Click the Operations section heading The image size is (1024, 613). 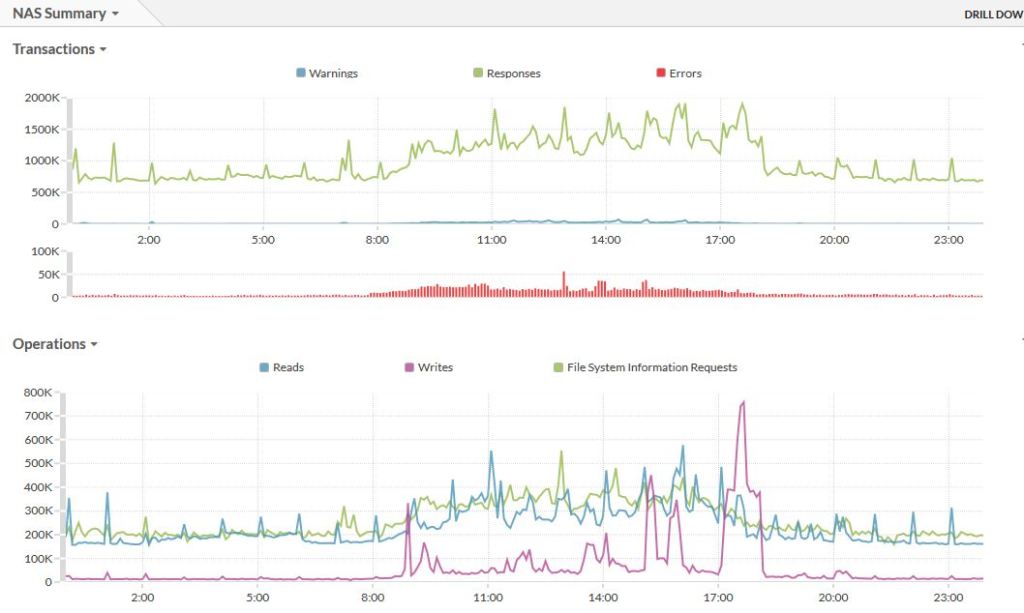coord(47,344)
